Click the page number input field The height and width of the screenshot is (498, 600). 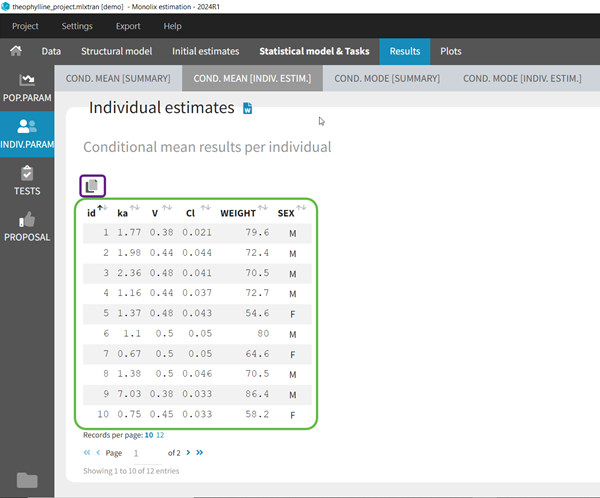click(x=147, y=454)
